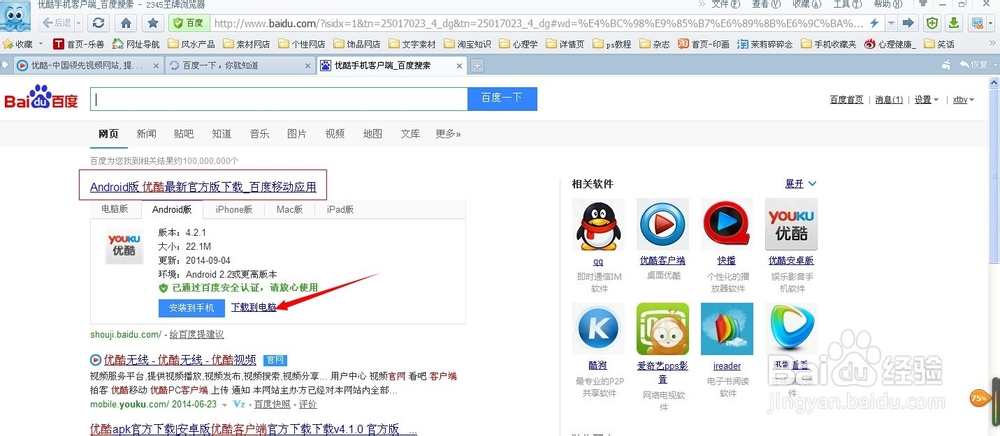The image size is (1000, 436).
Task: Click the favorites star icon in the toolbar
Action: (x=153, y=23)
